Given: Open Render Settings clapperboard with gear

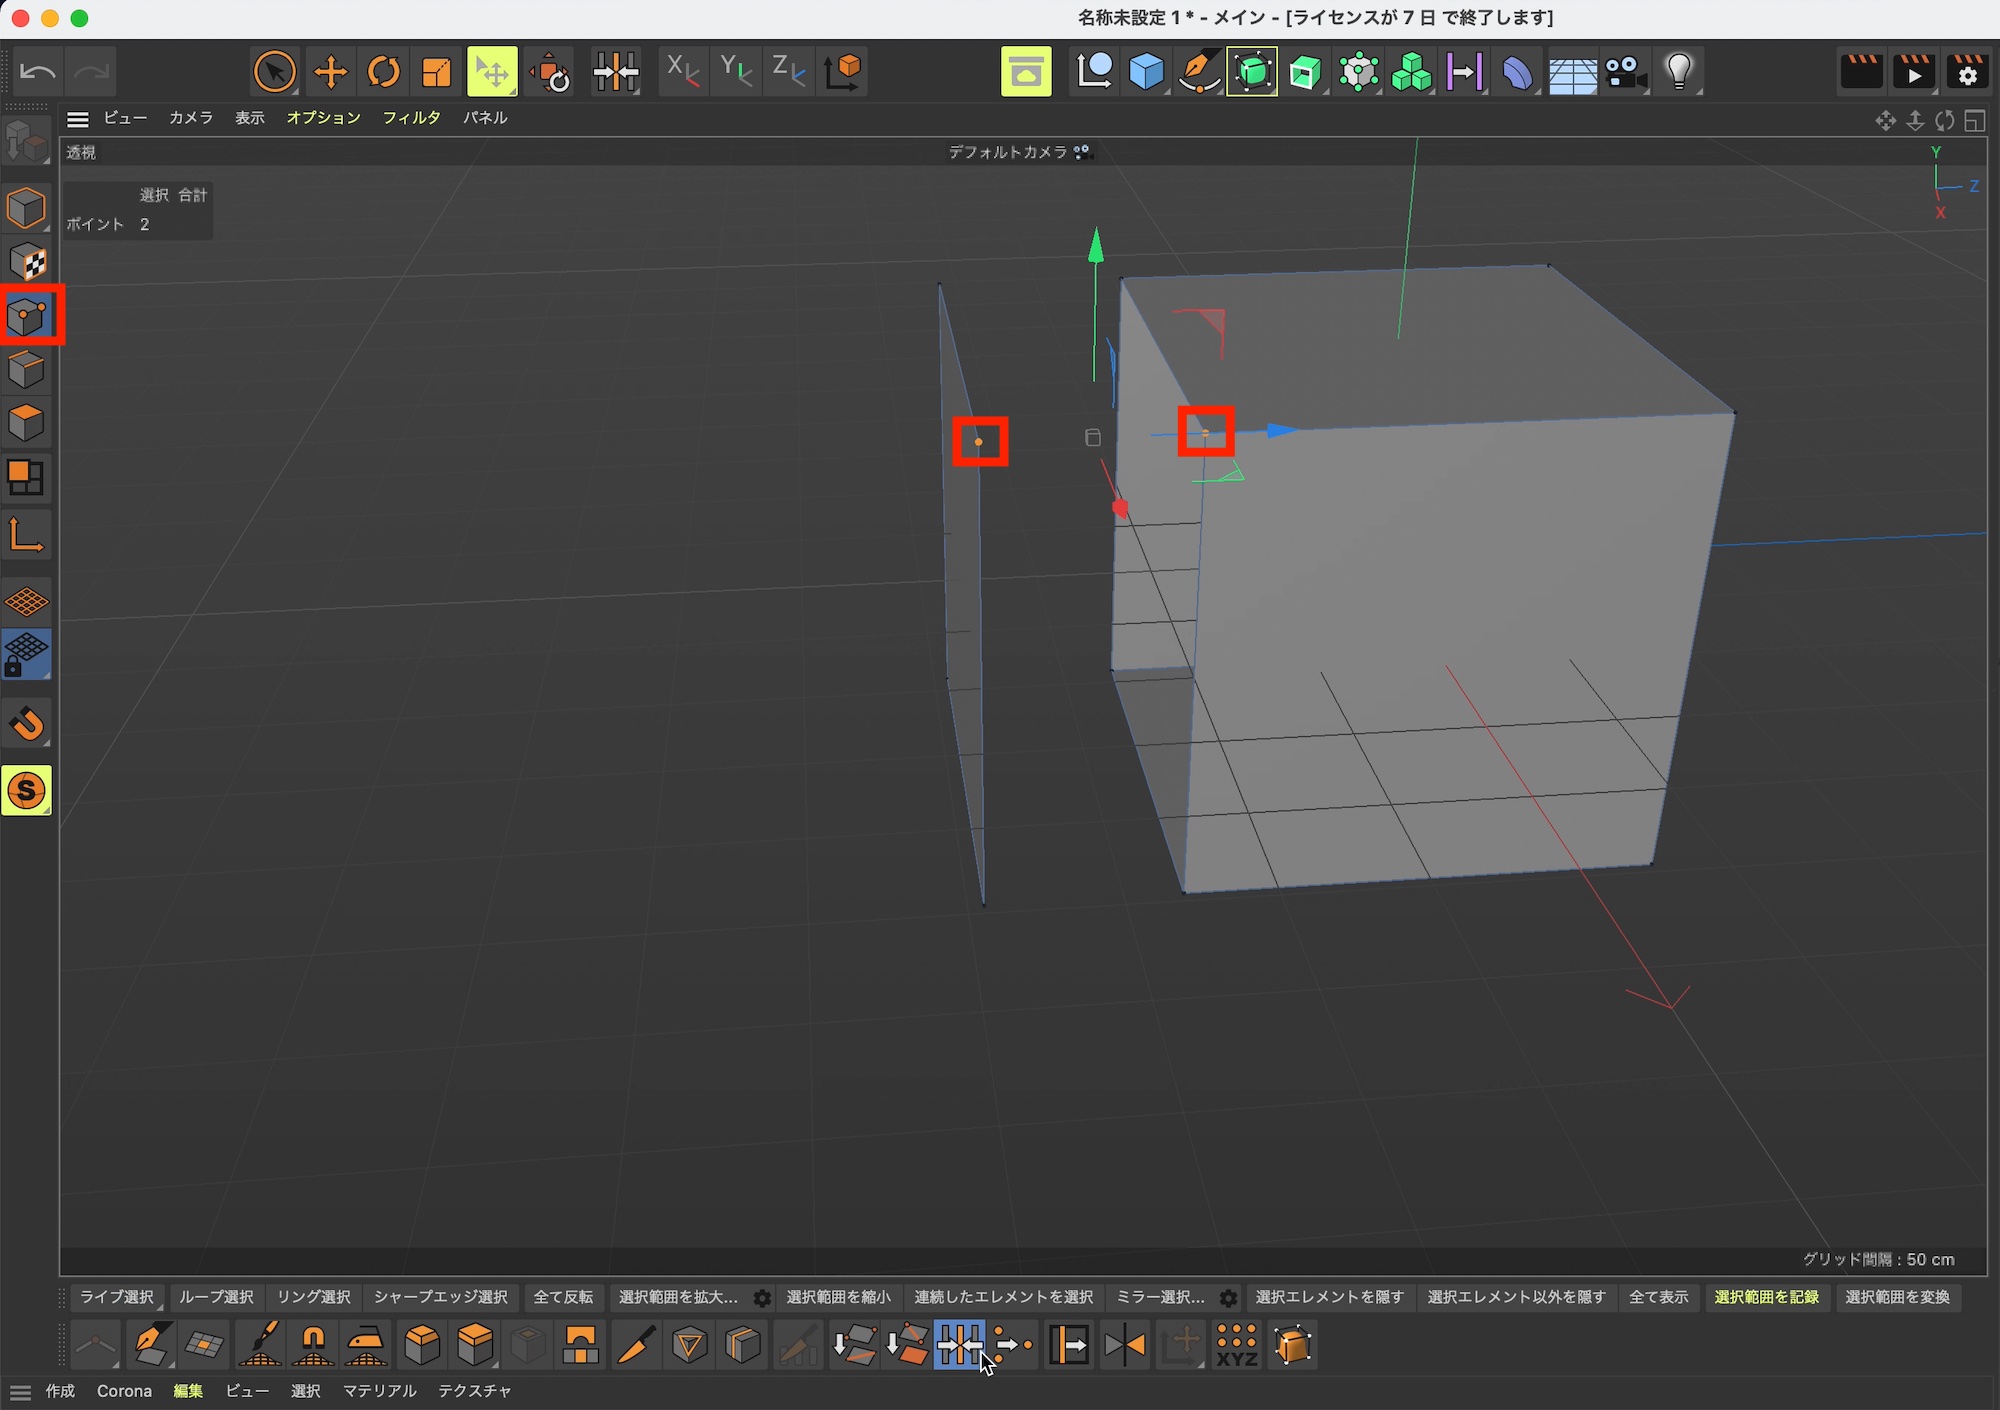Looking at the screenshot, I should (x=1967, y=72).
